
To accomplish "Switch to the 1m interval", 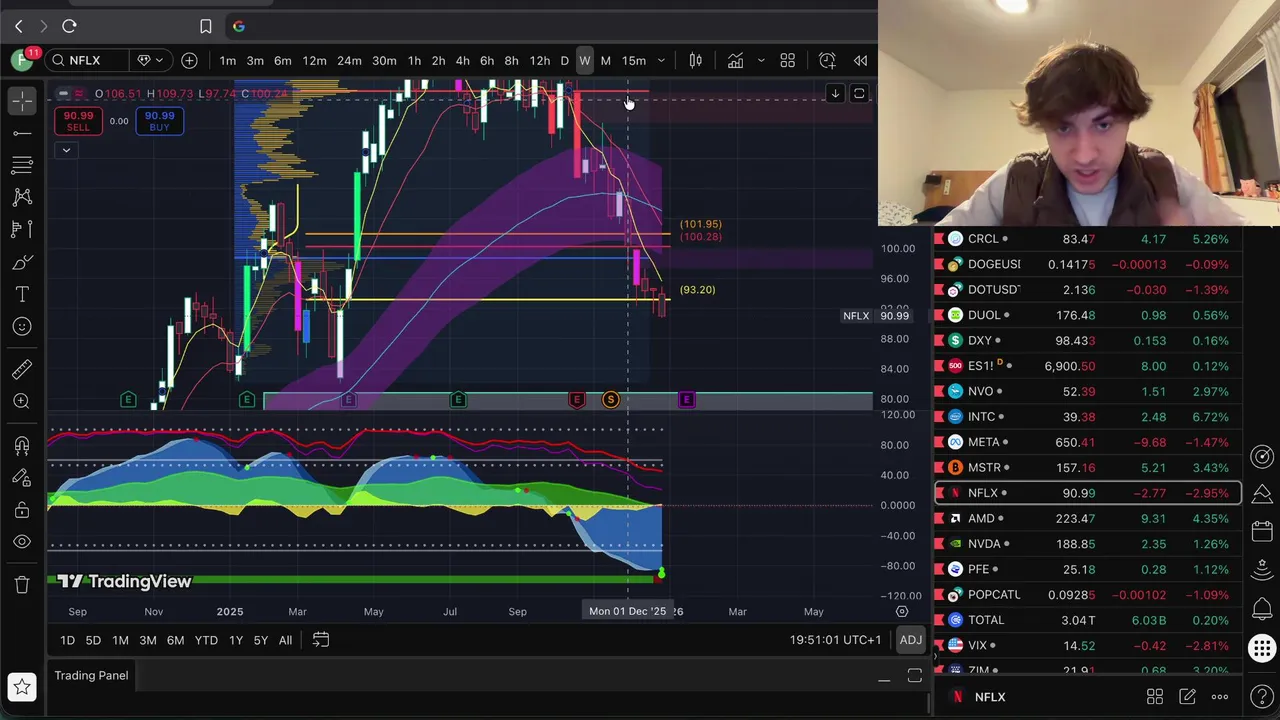I will 228,61.
